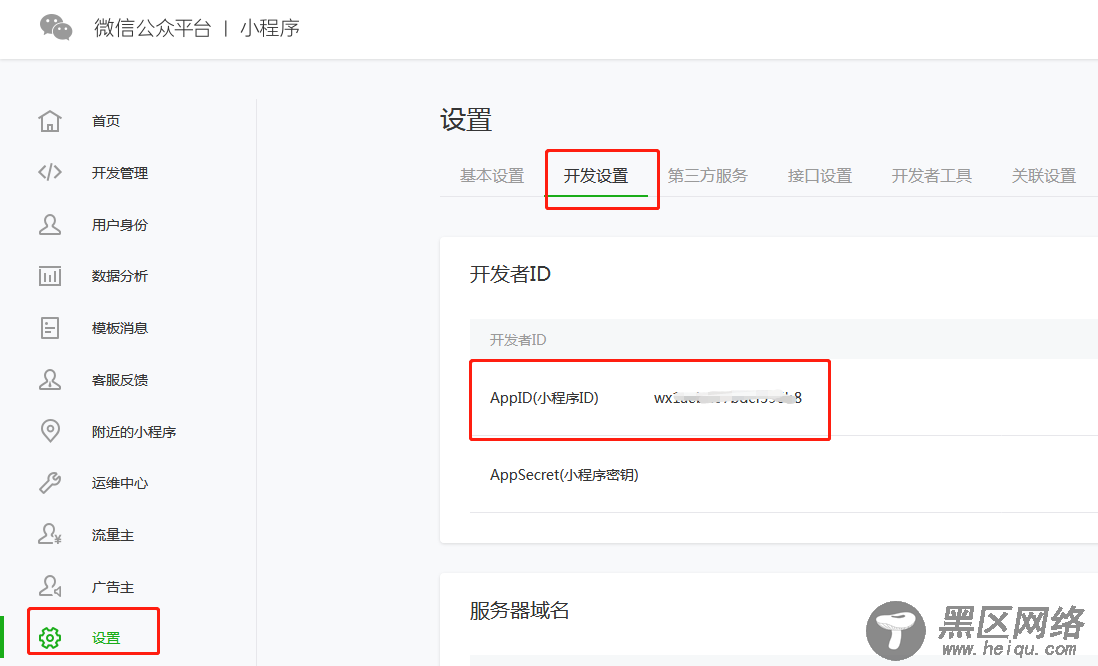Click the 微信公众平台 header title
Screen dimensions: 1098x666
(x=153, y=28)
